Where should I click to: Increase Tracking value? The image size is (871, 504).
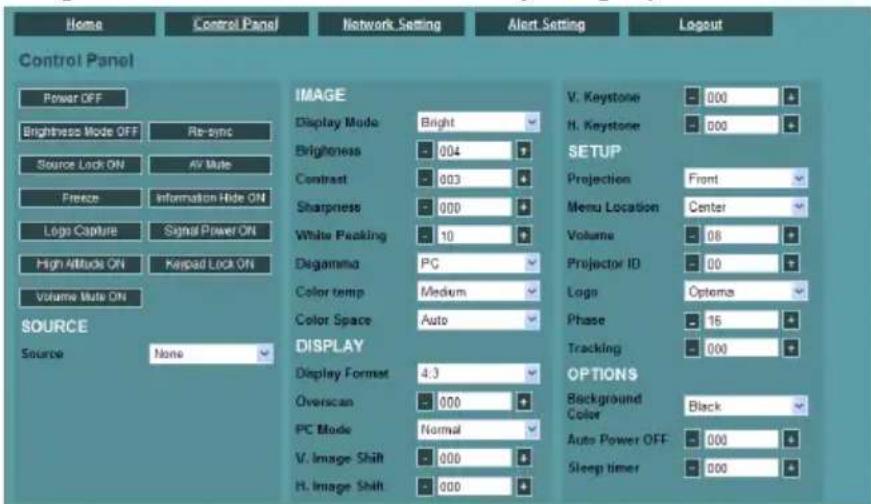tap(791, 348)
